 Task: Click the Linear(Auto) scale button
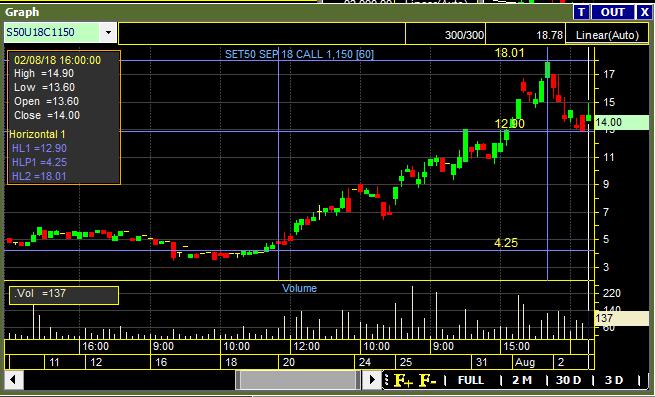click(x=607, y=35)
